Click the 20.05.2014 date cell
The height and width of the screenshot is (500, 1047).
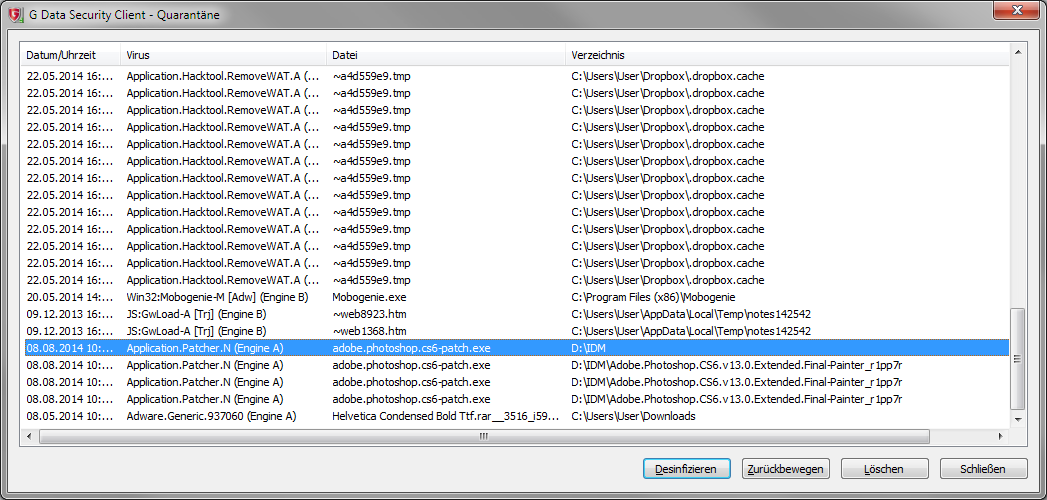point(69,296)
